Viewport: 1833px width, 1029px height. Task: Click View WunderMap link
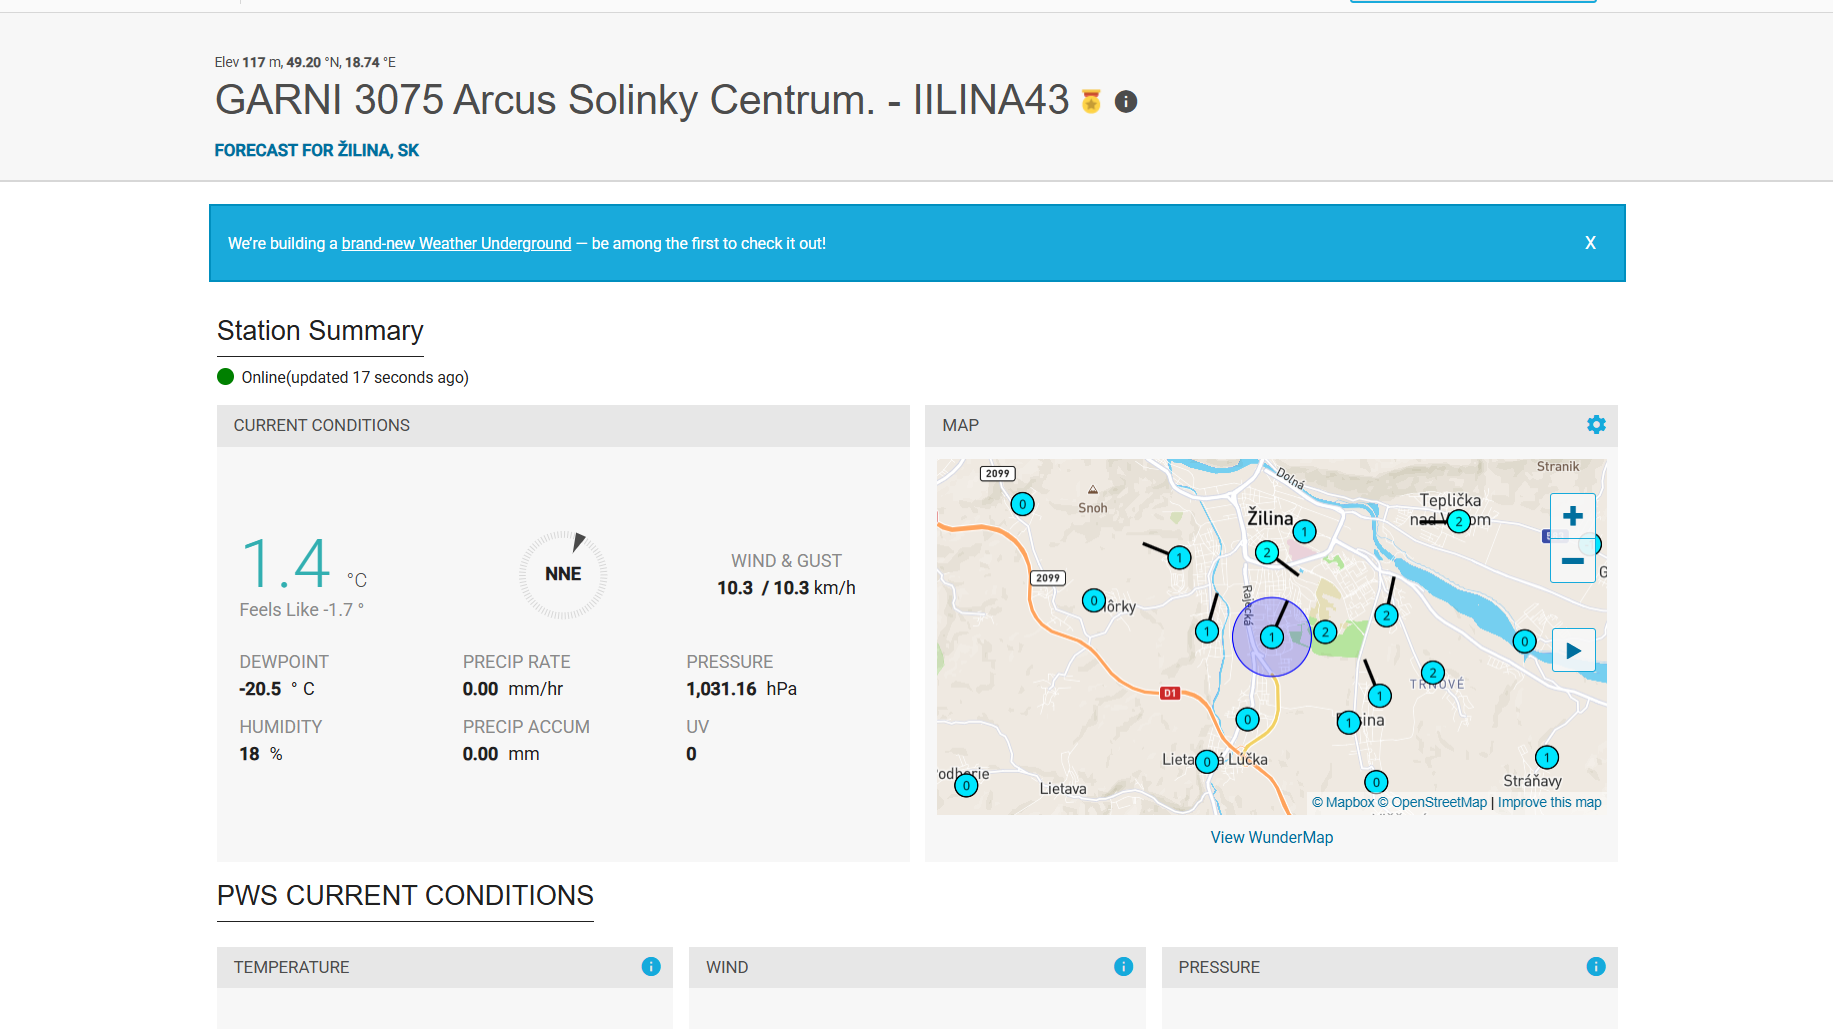coord(1271,837)
